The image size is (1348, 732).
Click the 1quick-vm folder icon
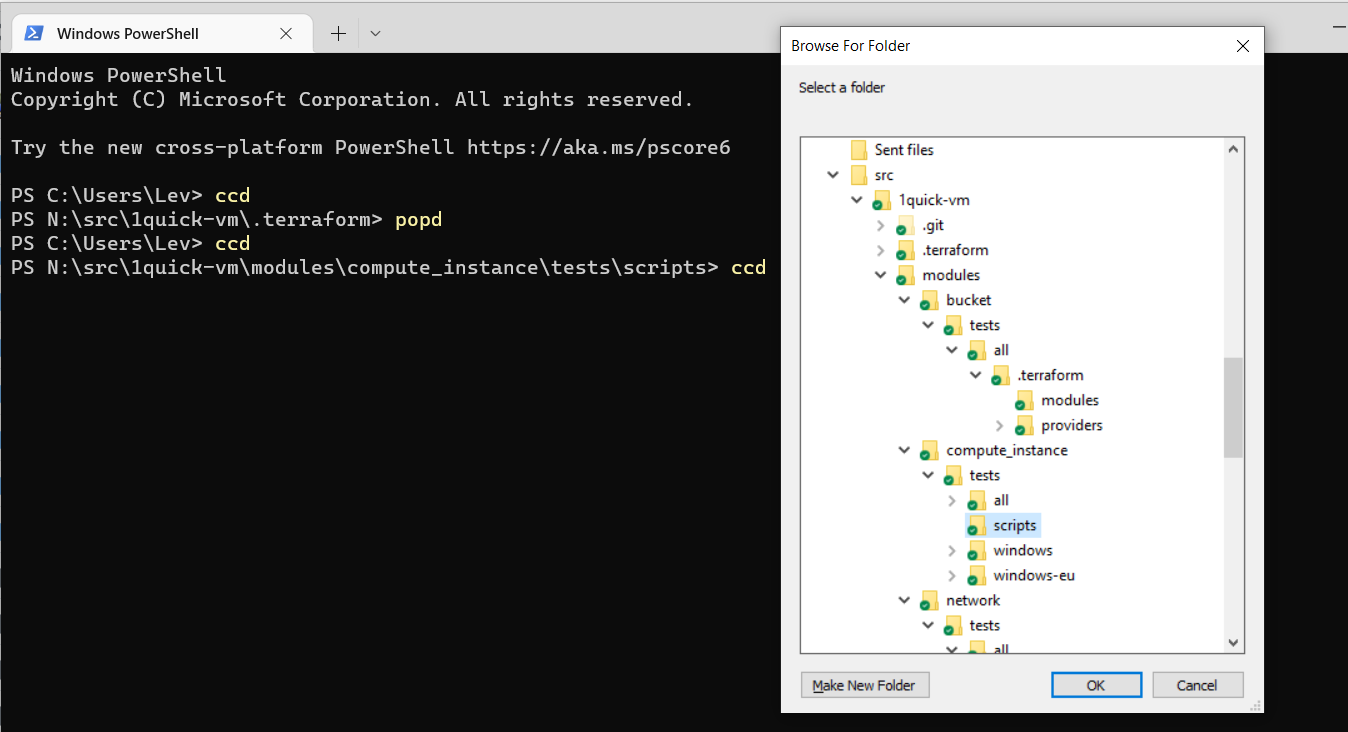[882, 201]
